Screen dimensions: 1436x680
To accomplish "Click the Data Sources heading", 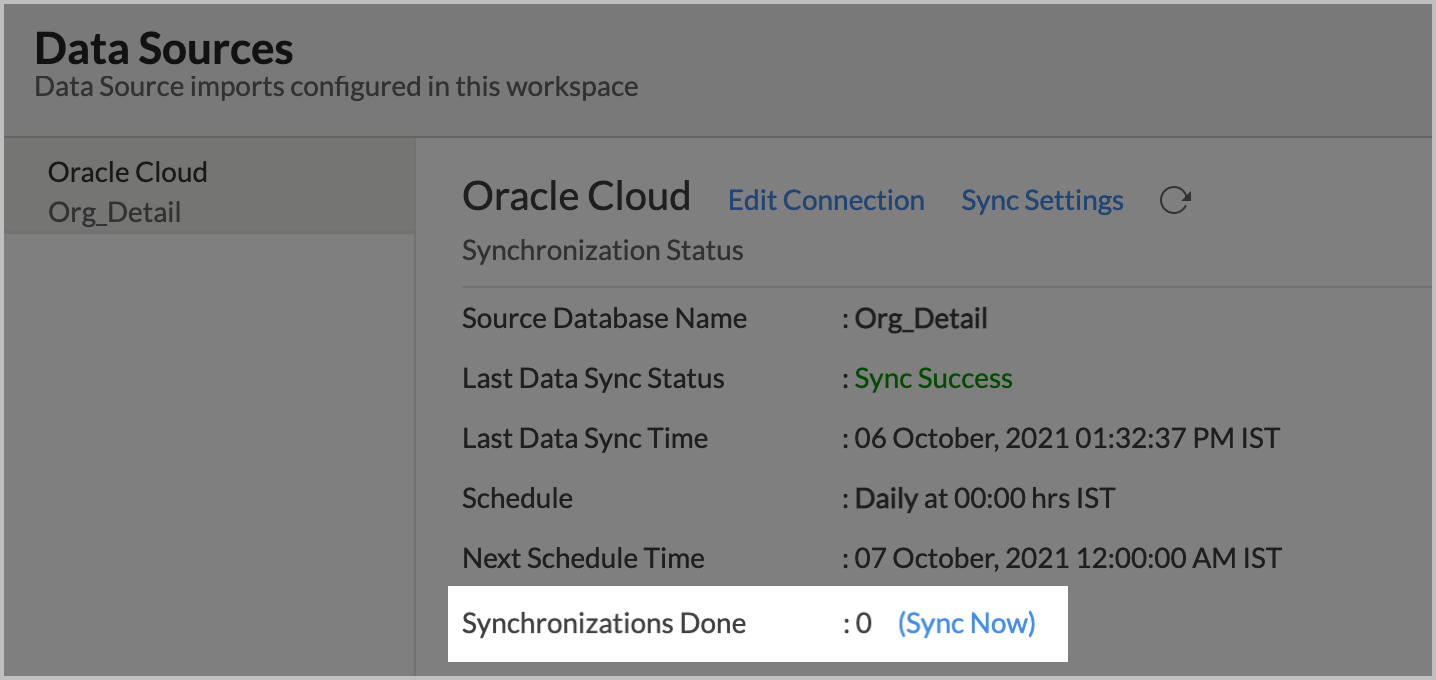I will point(164,48).
